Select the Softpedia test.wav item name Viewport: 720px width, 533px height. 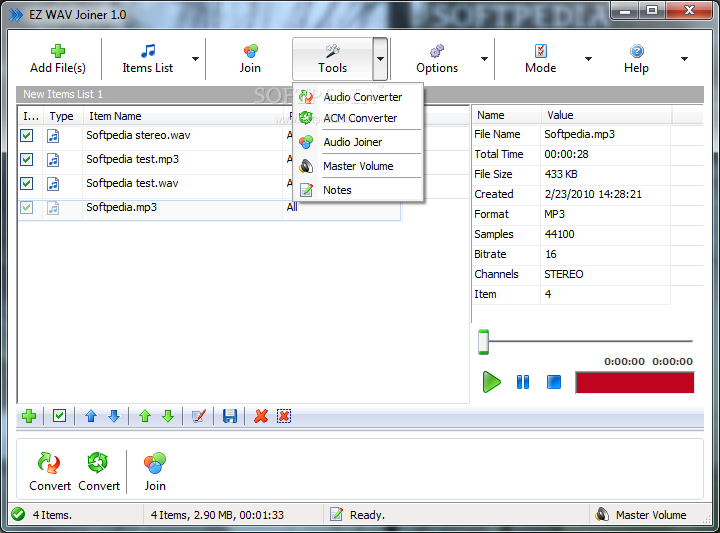pos(132,183)
